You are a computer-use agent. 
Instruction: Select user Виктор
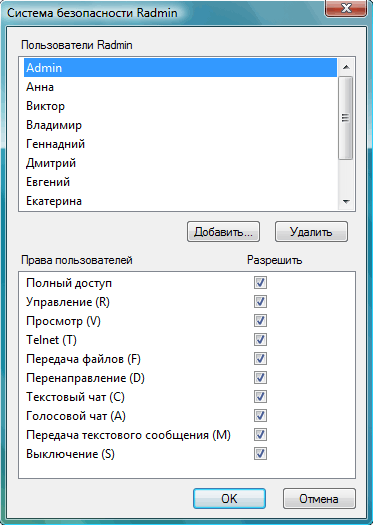pyautogui.click(x=180, y=106)
